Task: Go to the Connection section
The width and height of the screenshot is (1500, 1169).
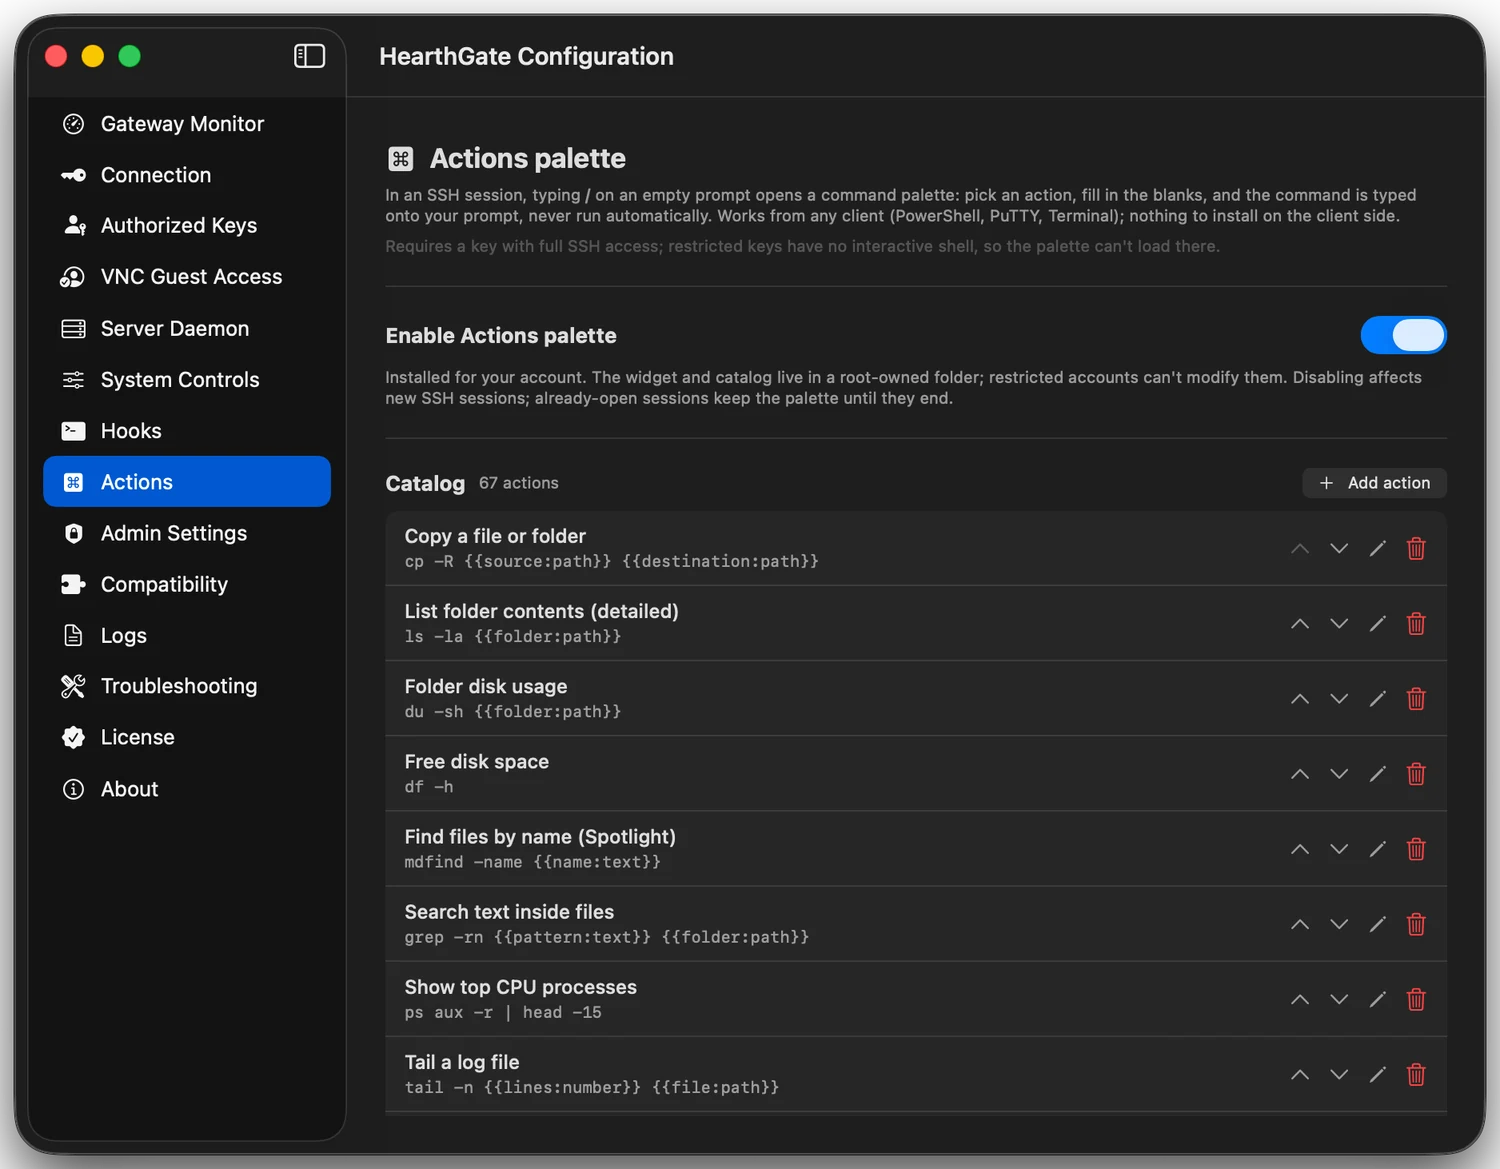Action: tap(187, 175)
